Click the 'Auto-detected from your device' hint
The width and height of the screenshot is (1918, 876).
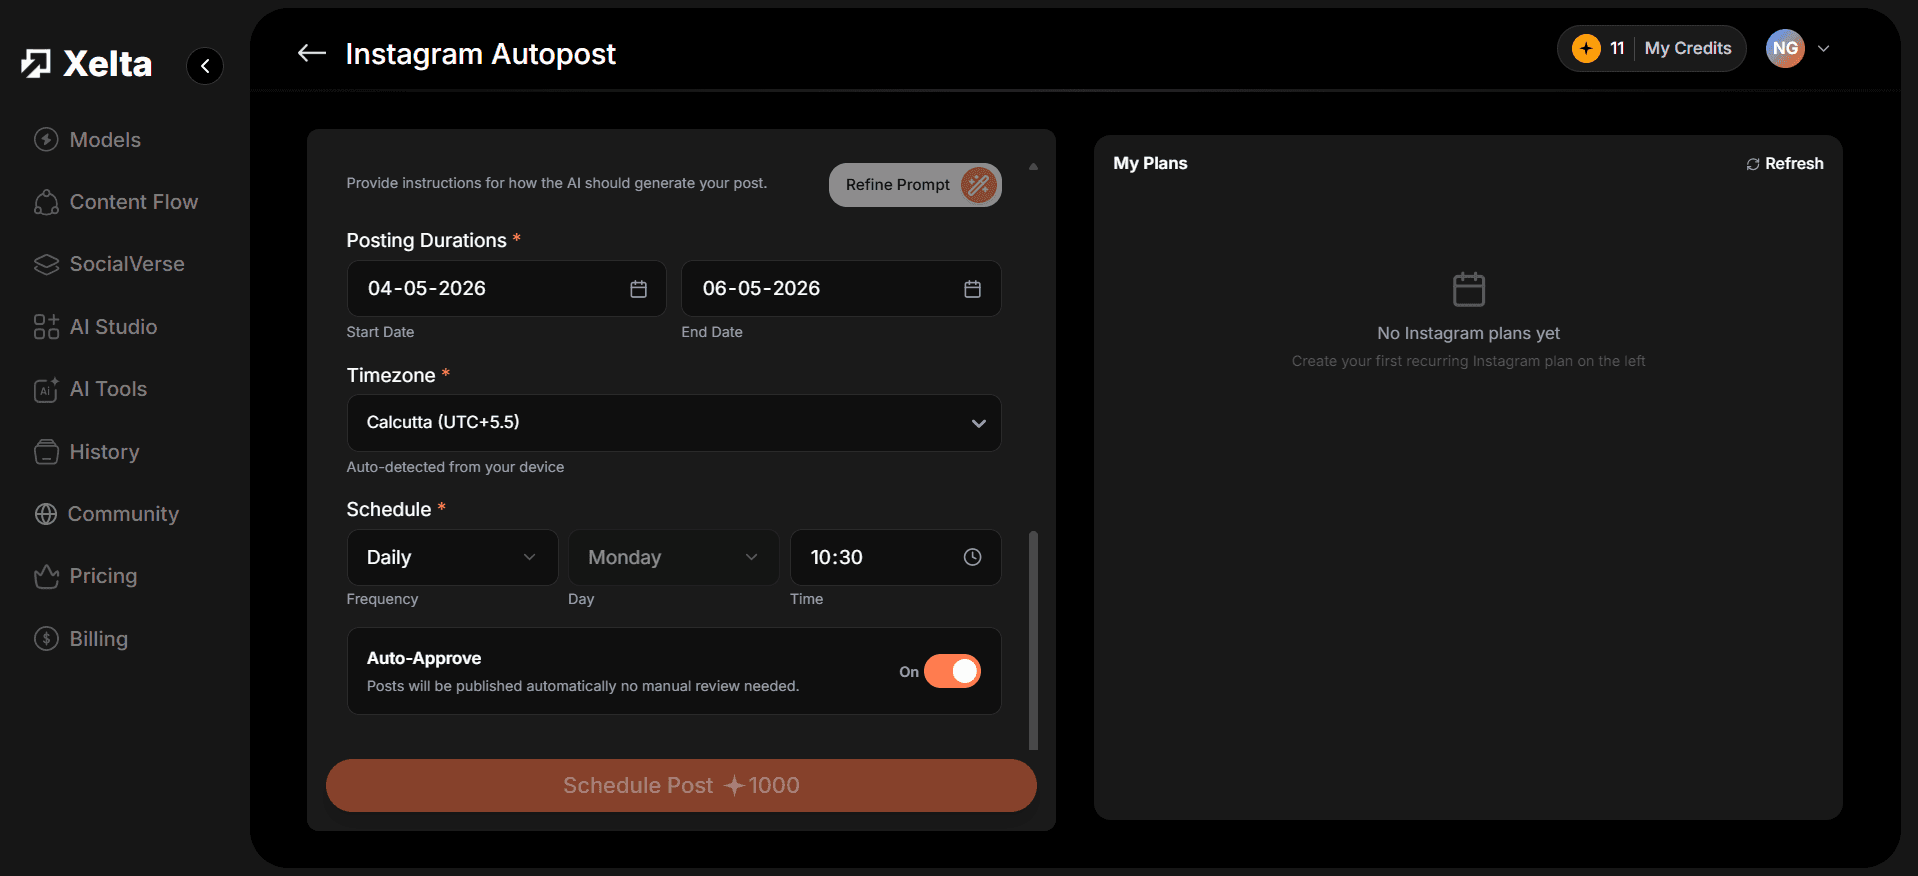point(455,467)
